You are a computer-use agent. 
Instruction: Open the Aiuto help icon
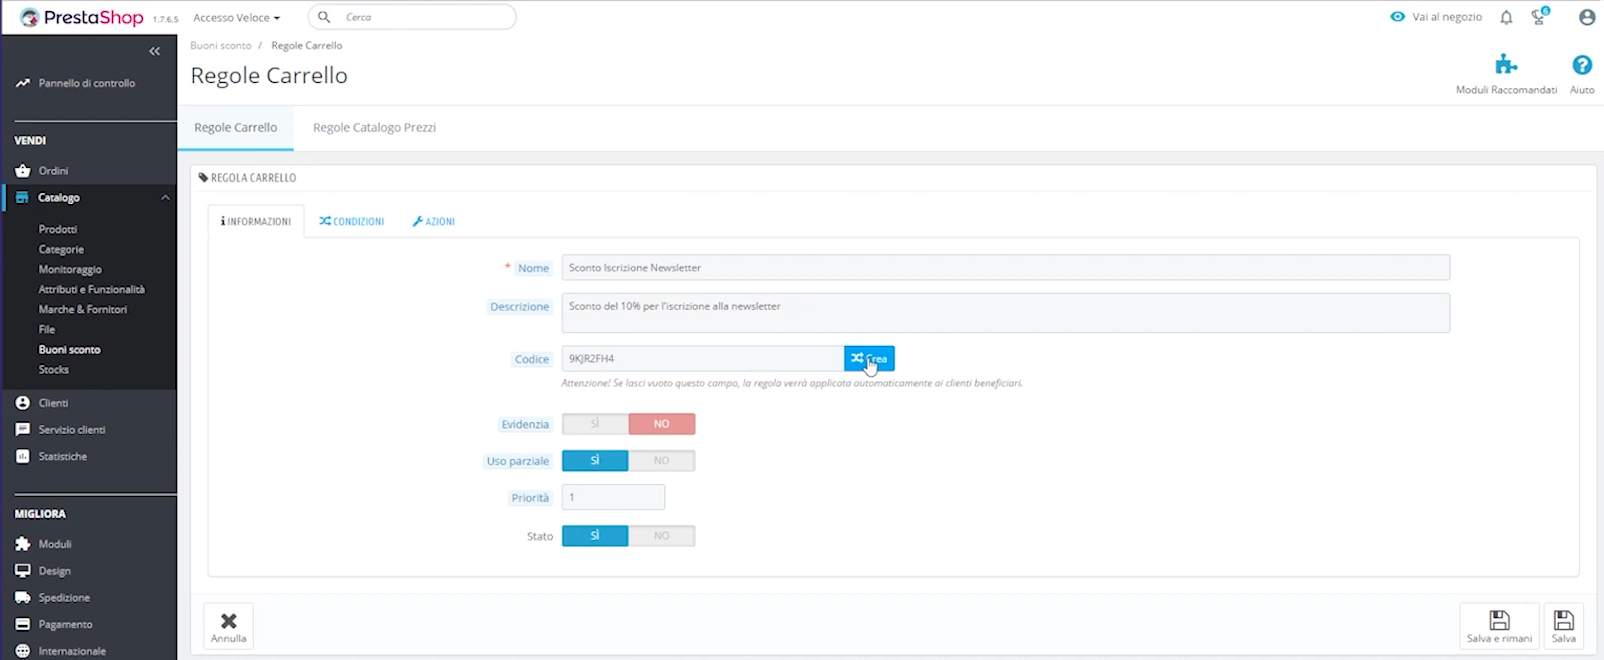1582,66
